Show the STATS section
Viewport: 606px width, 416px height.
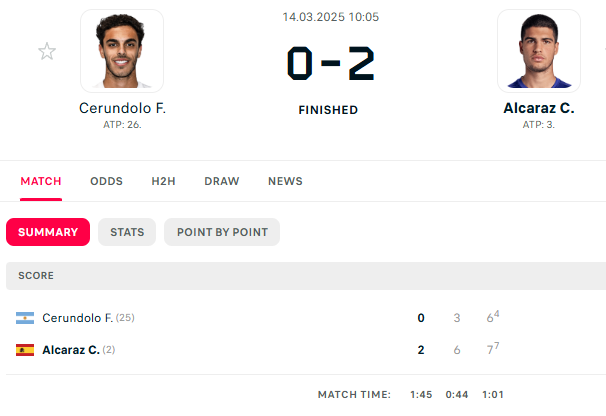pyautogui.click(x=127, y=232)
